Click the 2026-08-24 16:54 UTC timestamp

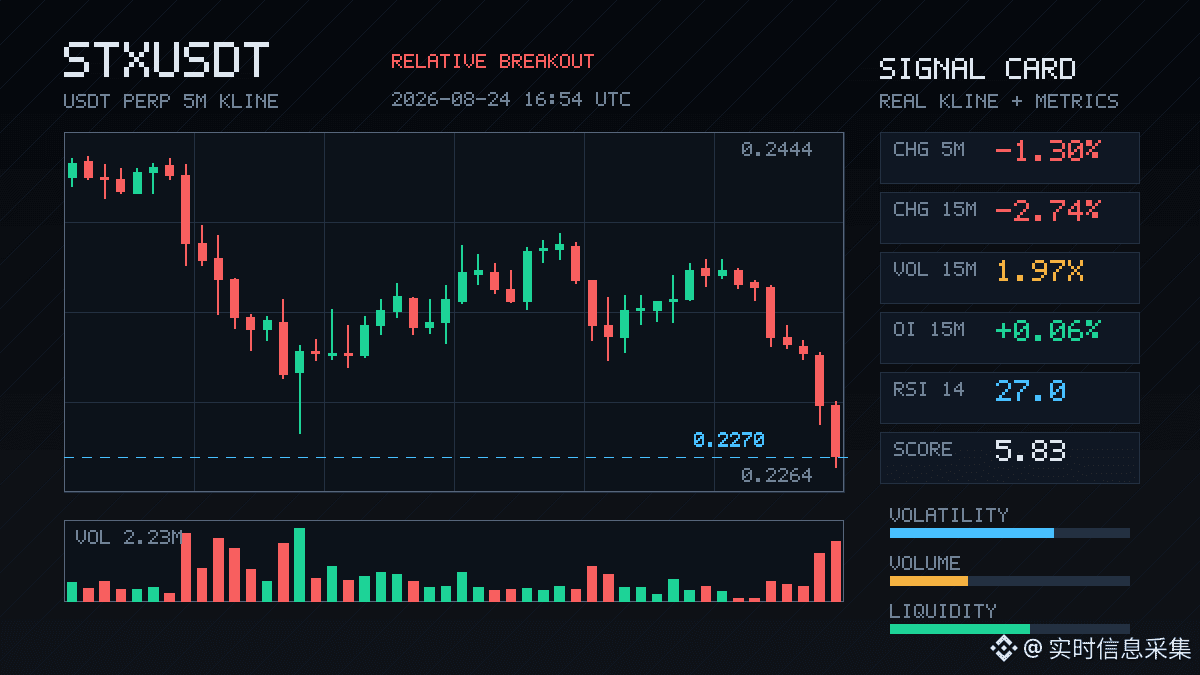510,100
